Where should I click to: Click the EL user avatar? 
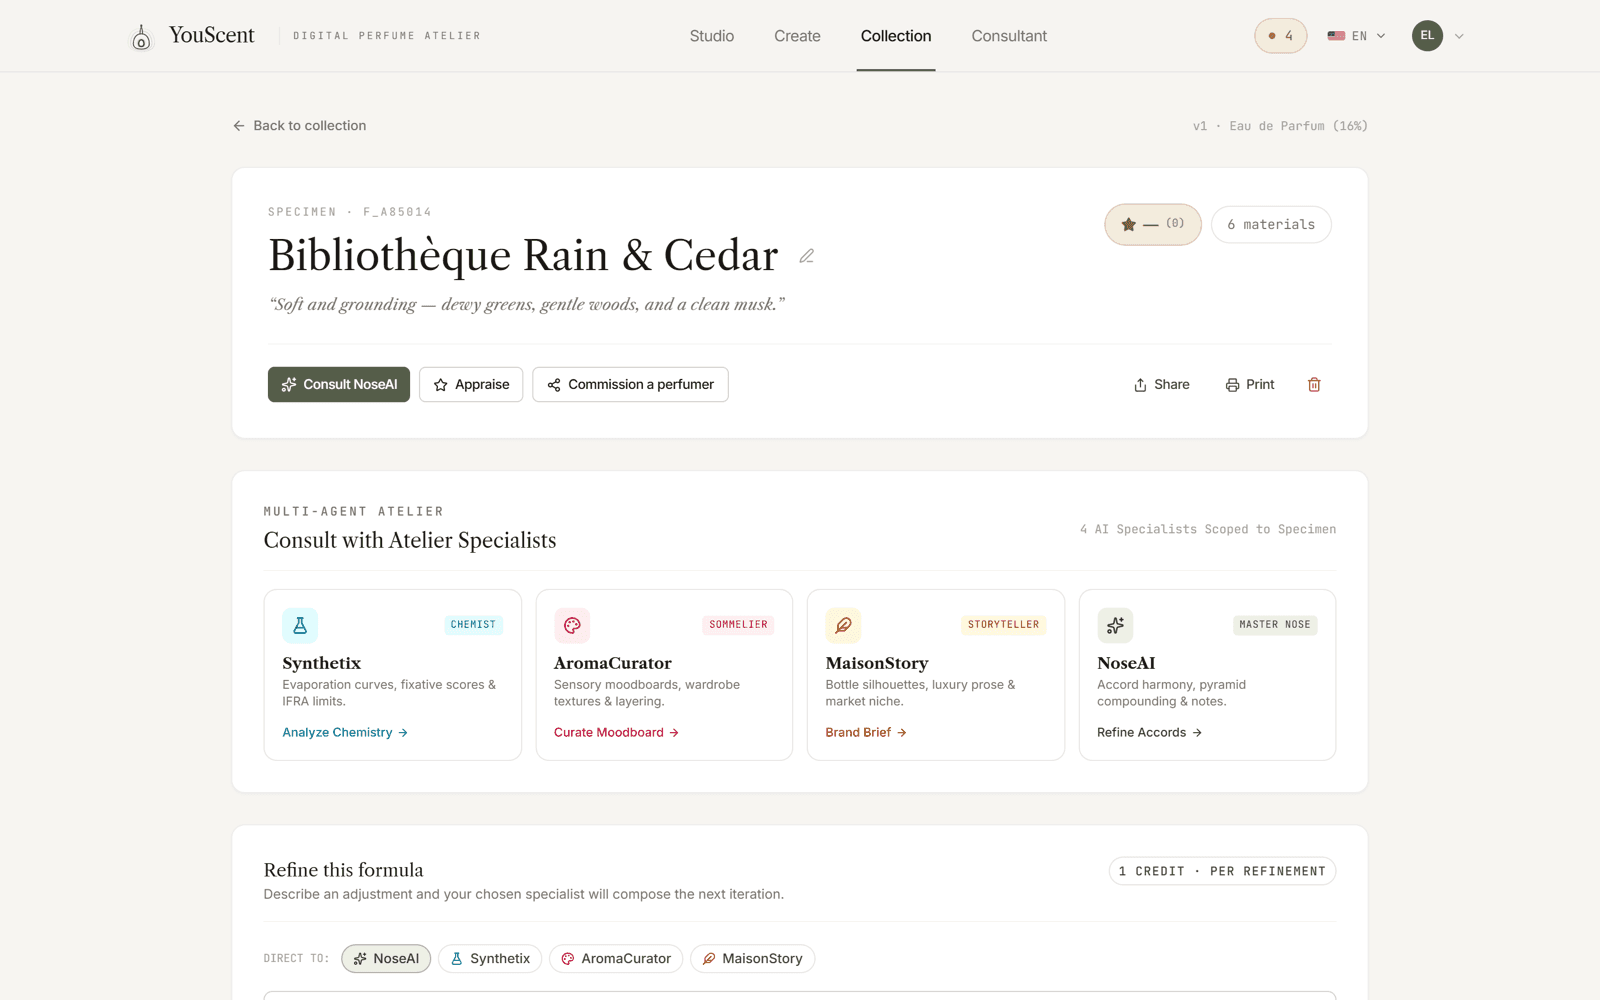1427,36
